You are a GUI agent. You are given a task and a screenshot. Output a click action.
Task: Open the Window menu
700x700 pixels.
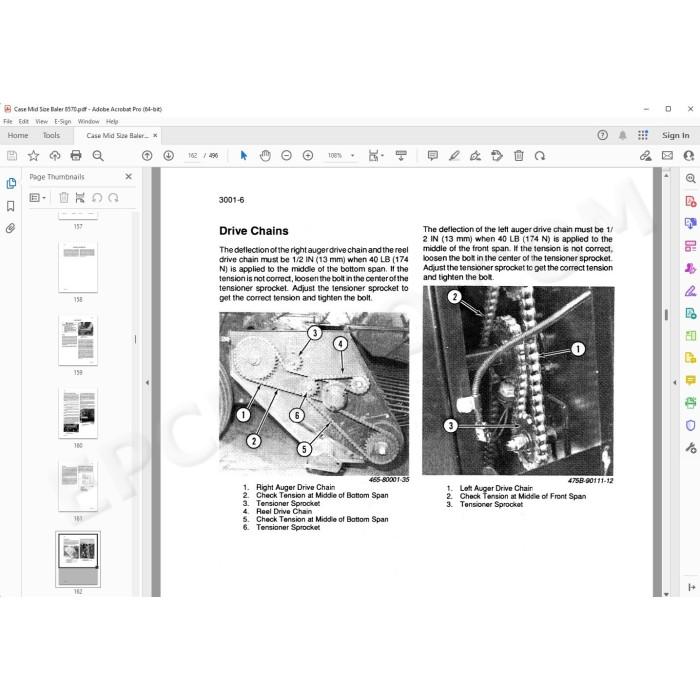click(88, 121)
